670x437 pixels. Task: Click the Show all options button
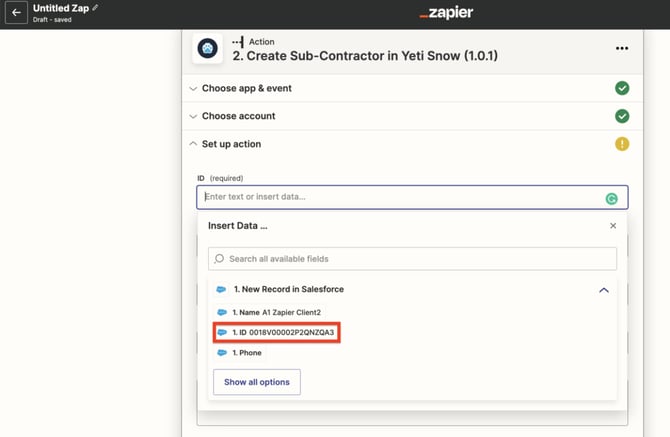[x=256, y=382]
